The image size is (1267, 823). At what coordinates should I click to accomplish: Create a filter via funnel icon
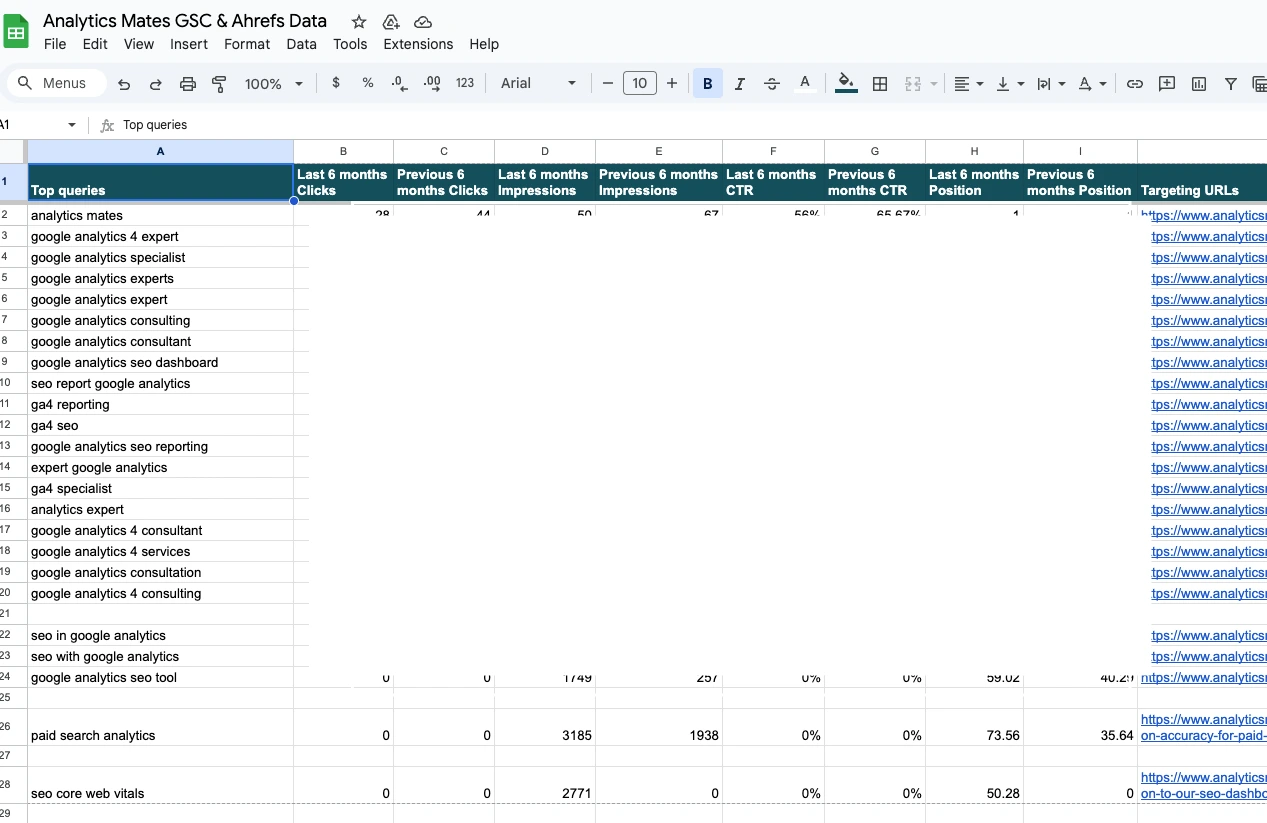(x=1231, y=84)
